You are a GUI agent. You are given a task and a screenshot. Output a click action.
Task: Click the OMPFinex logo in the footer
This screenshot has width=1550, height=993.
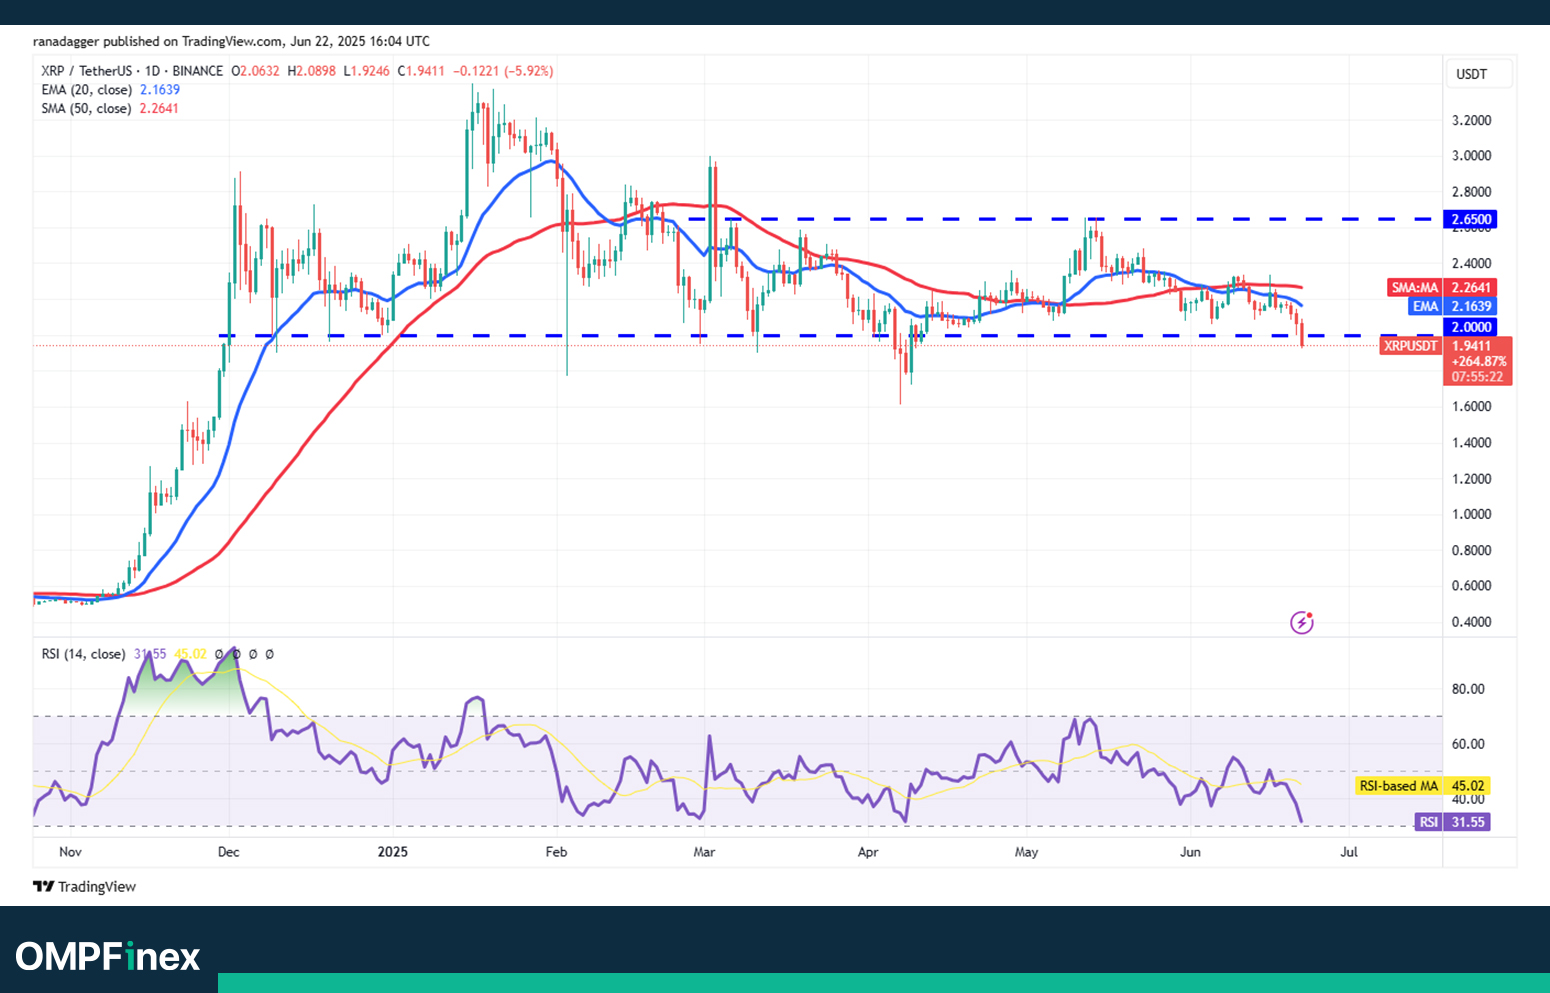pos(108,957)
